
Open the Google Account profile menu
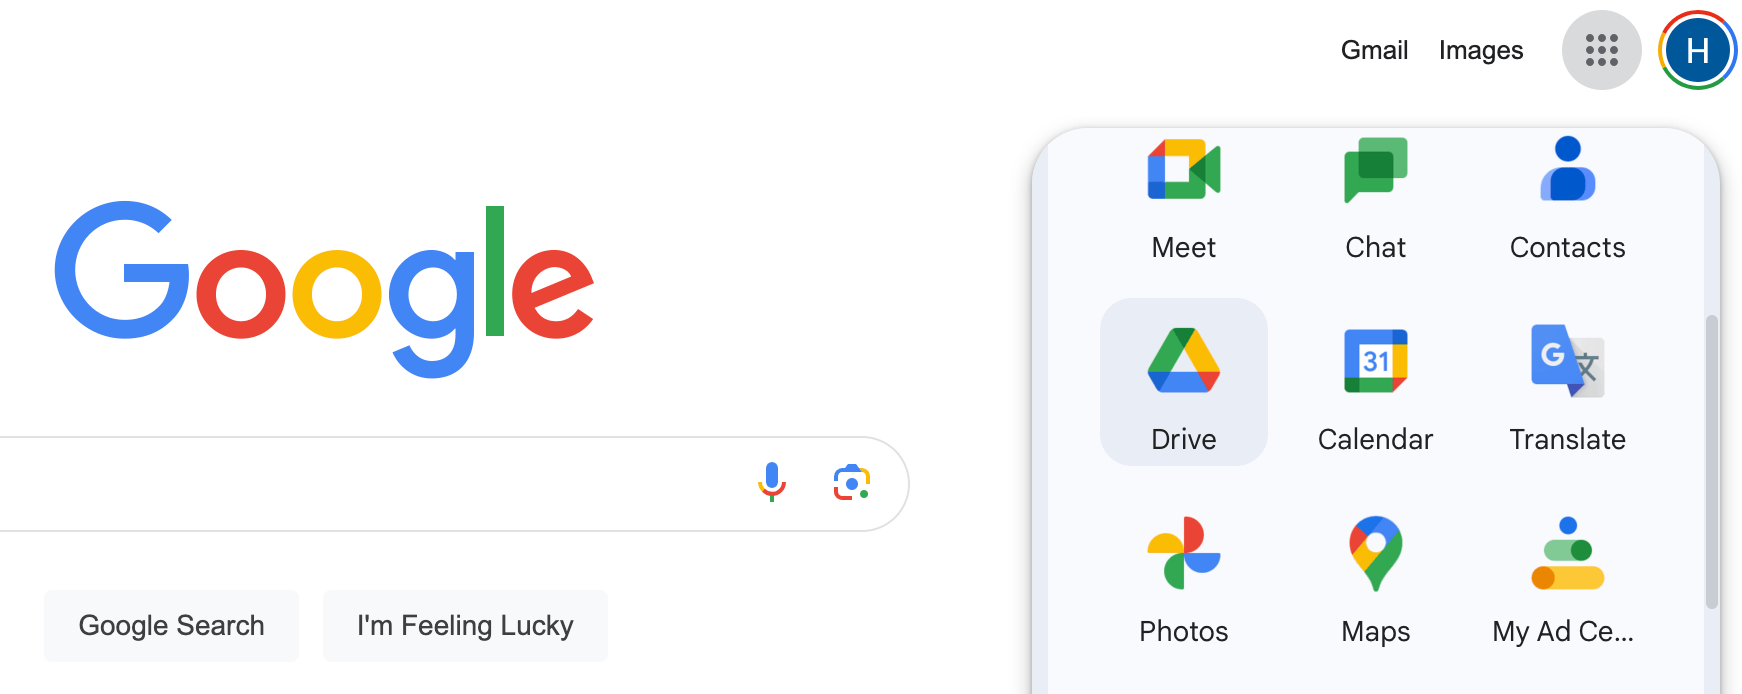1697,50
